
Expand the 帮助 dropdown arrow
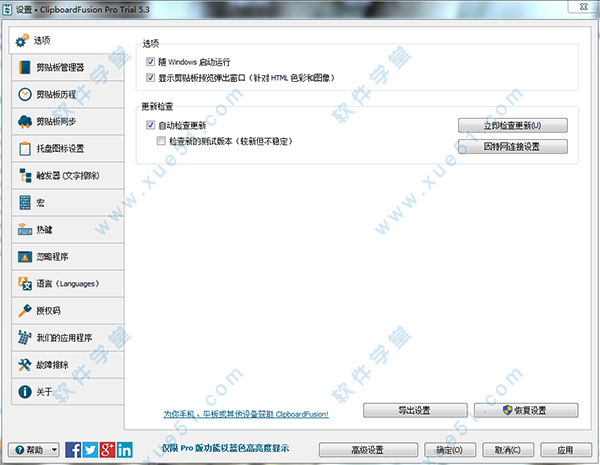[54, 450]
